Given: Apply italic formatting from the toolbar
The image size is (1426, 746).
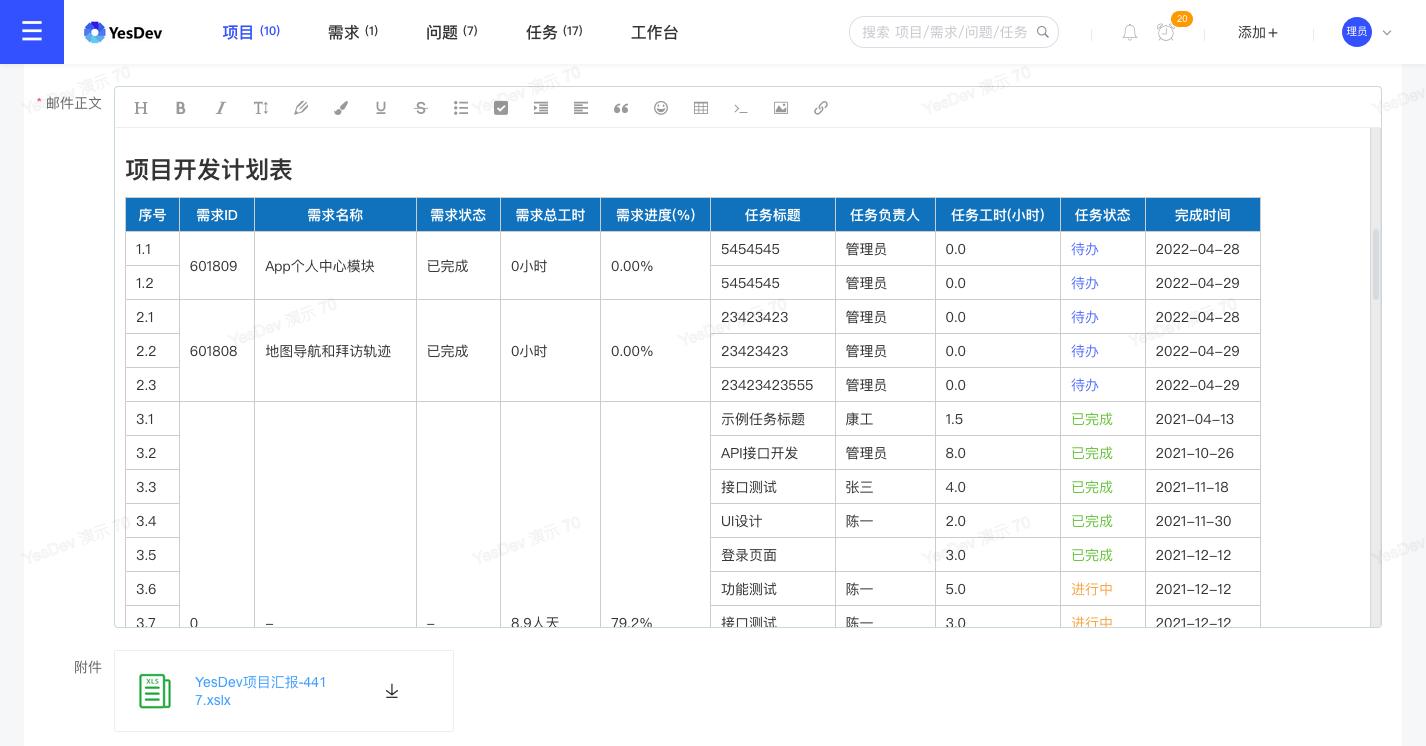Looking at the screenshot, I should (x=221, y=107).
